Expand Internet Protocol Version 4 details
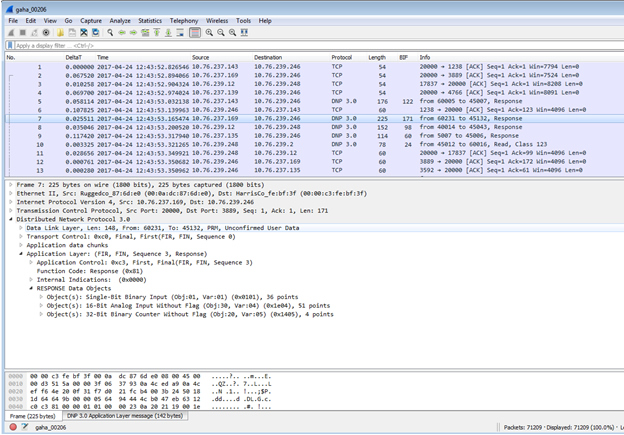Screen dimensions: 624x435 pos(11,202)
